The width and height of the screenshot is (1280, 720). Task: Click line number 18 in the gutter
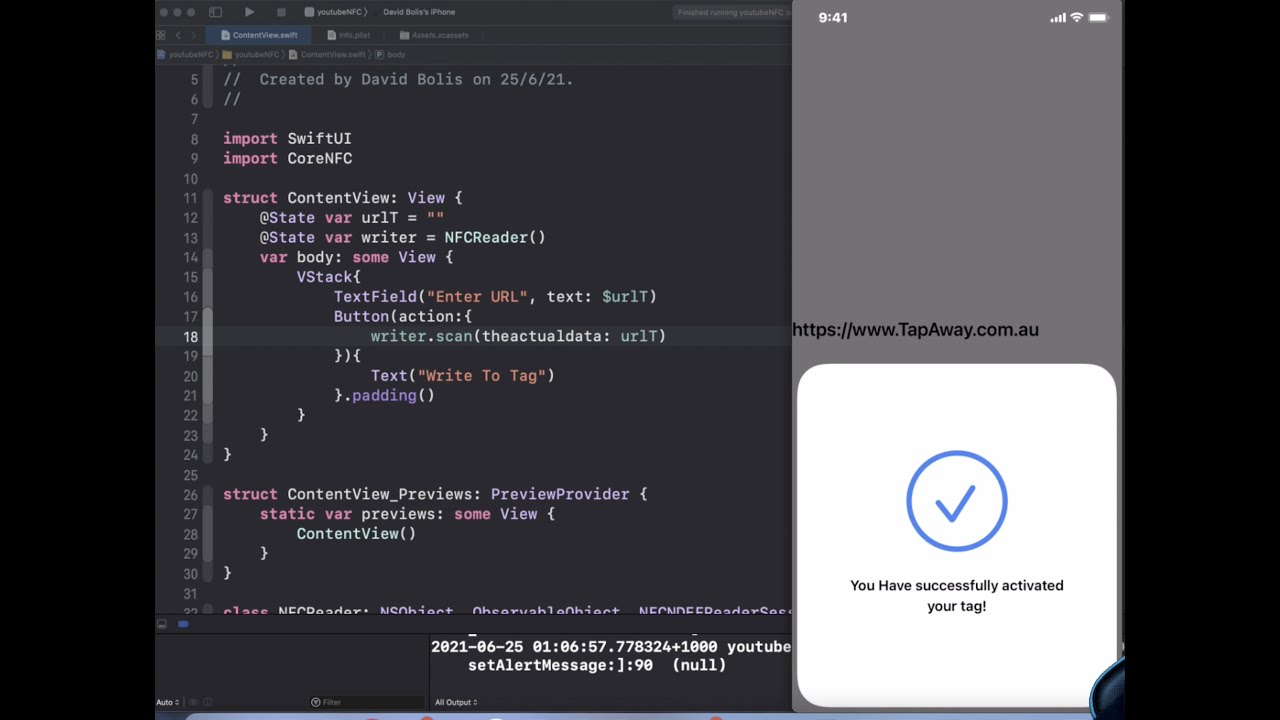coord(190,337)
